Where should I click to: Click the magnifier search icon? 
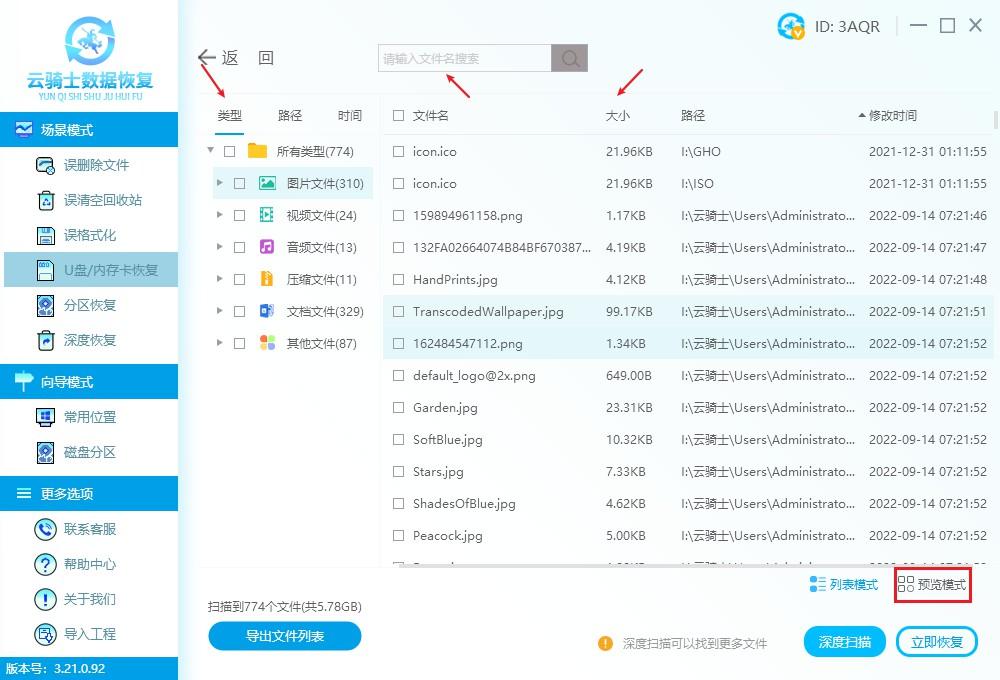570,58
